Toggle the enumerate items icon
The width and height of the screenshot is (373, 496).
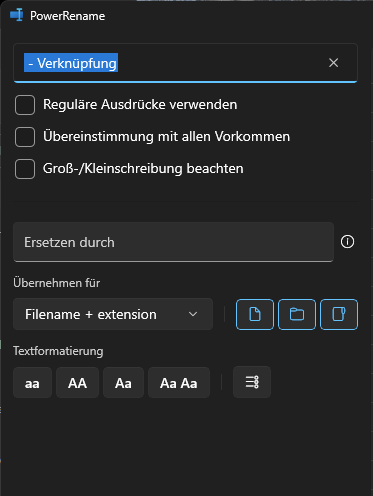(x=252, y=382)
